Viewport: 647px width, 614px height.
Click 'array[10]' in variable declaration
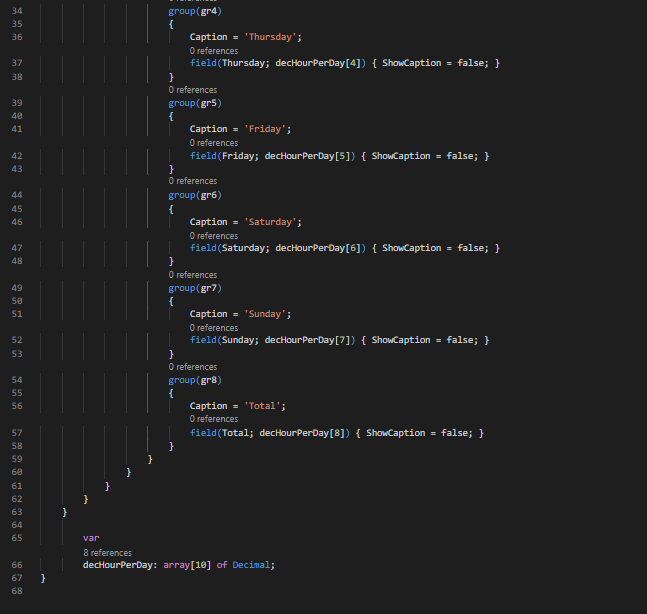click(x=187, y=565)
